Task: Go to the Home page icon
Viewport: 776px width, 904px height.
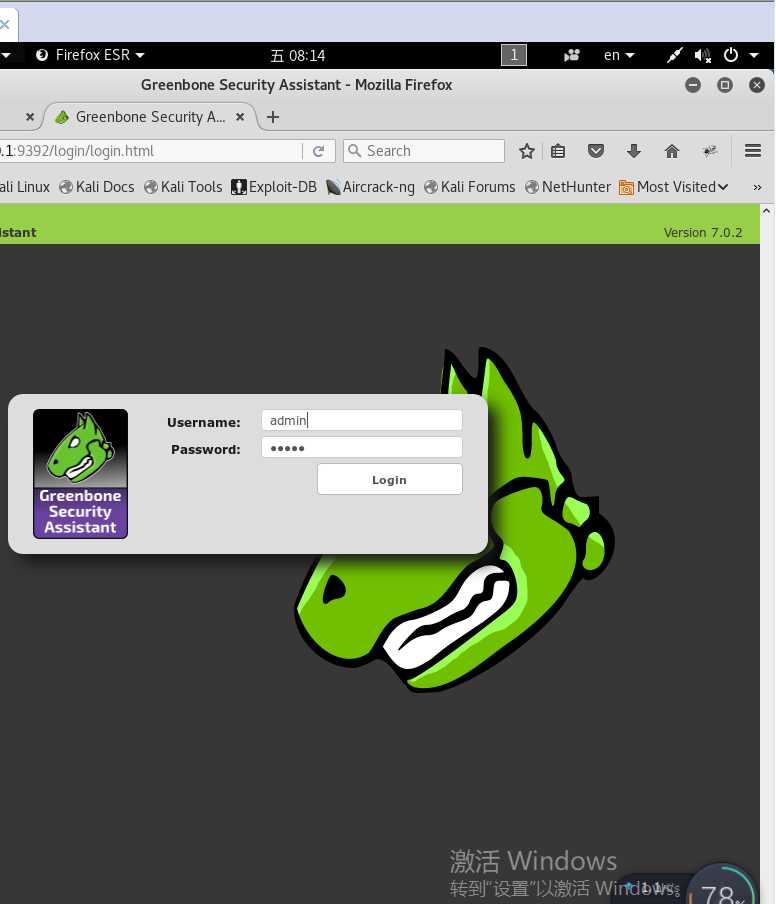Action: coord(672,151)
